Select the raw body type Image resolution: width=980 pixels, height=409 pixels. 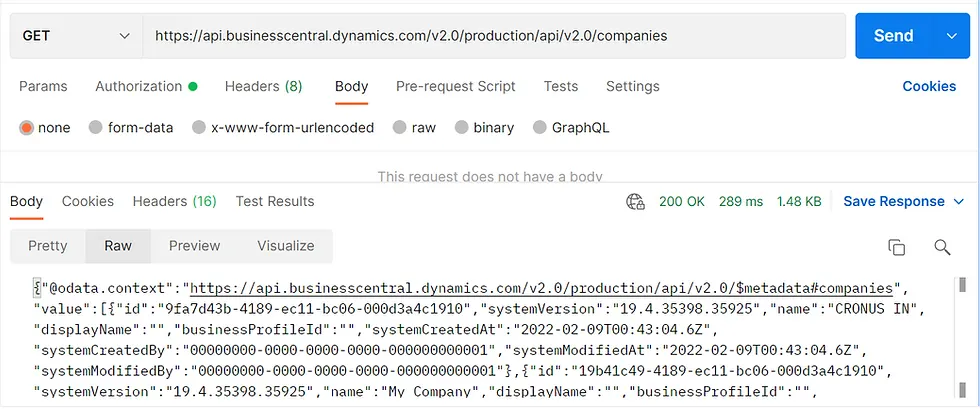pyautogui.click(x=400, y=128)
